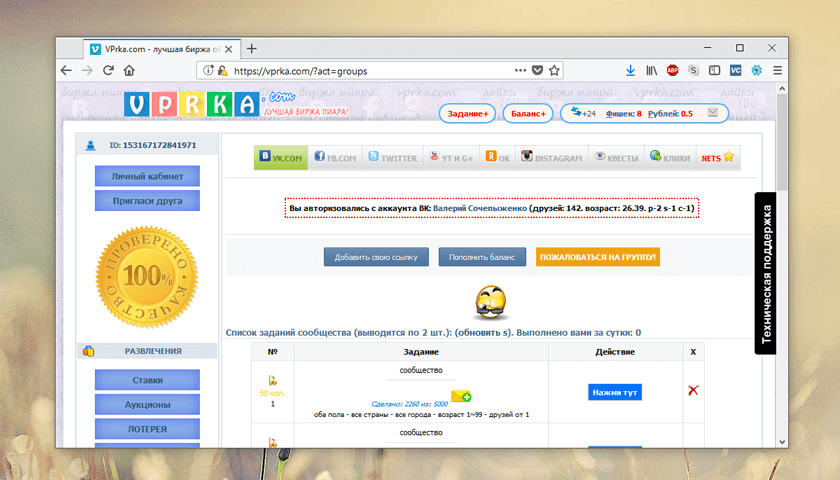Open the VC extension icon
The width and height of the screenshot is (840, 480).
(x=736, y=70)
